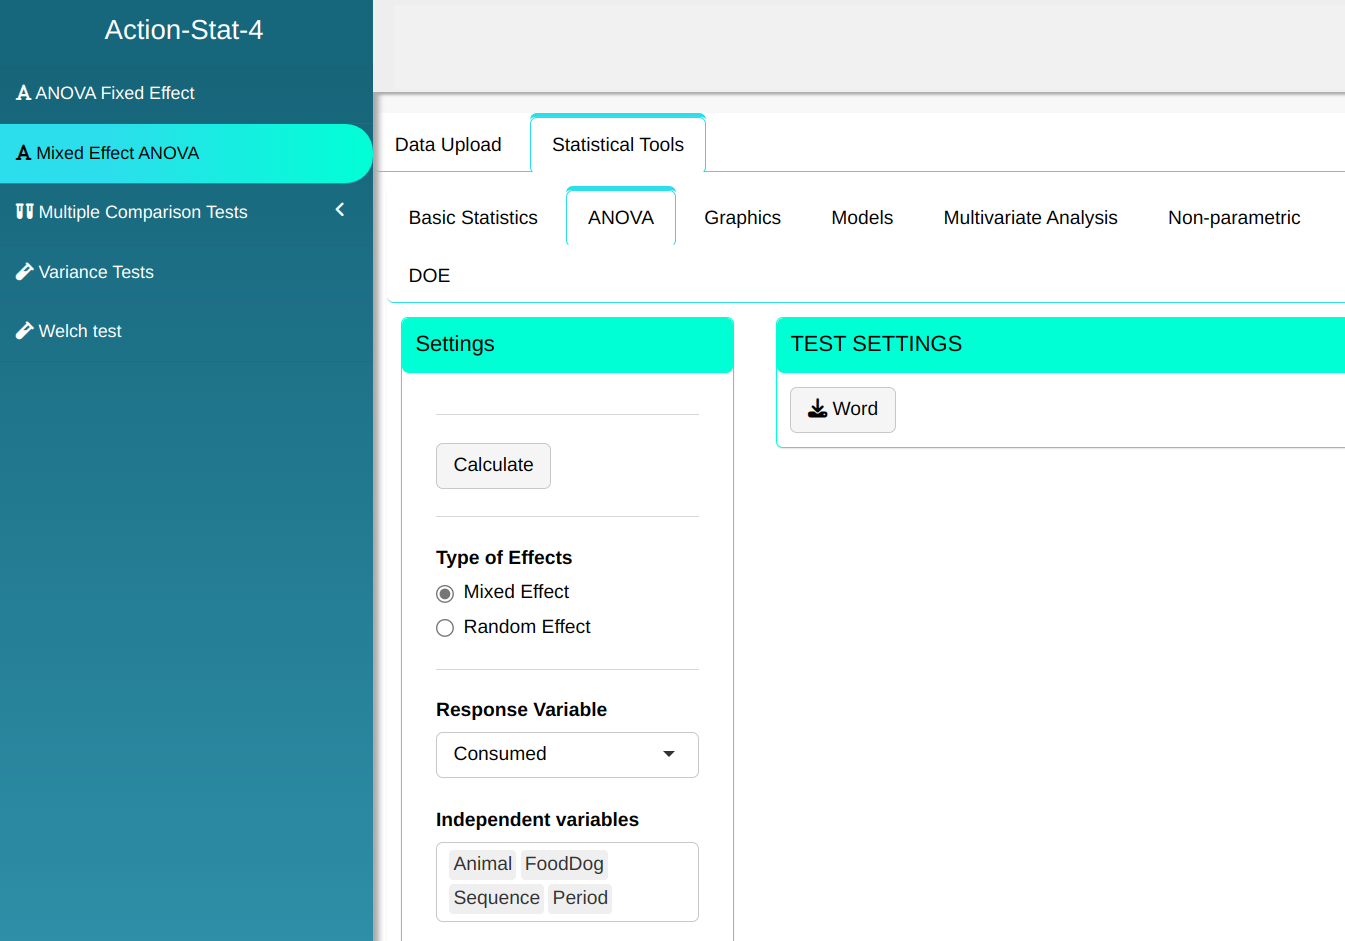Click the Variance Tests eraser icon
Viewport: 1345px width, 941px height.
(25, 272)
